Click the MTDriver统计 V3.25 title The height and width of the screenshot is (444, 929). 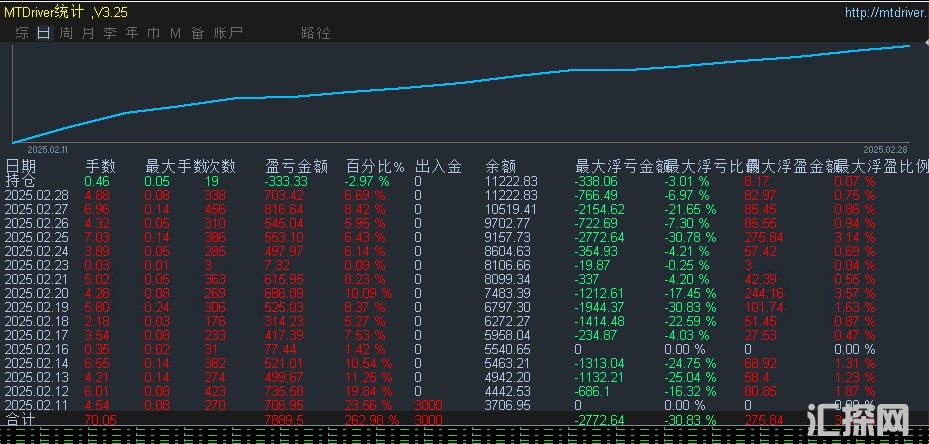click(x=66, y=12)
